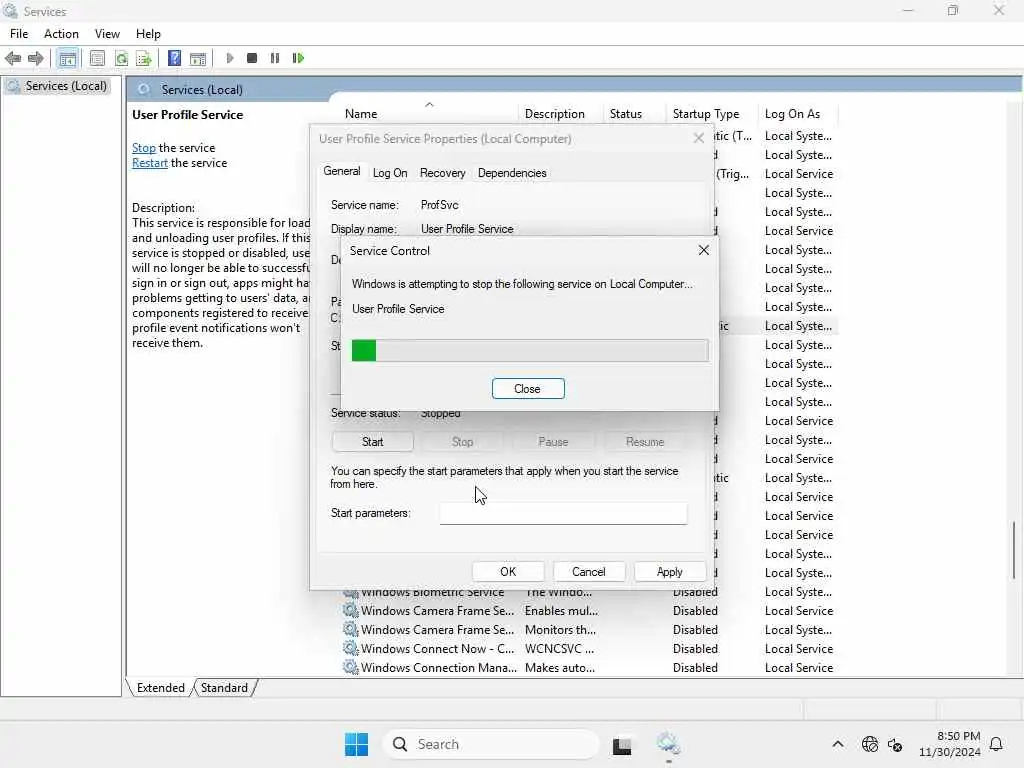The width and height of the screenshot is (1024, 768).
Task: Open the View menu
Action: tap(107, 34)
